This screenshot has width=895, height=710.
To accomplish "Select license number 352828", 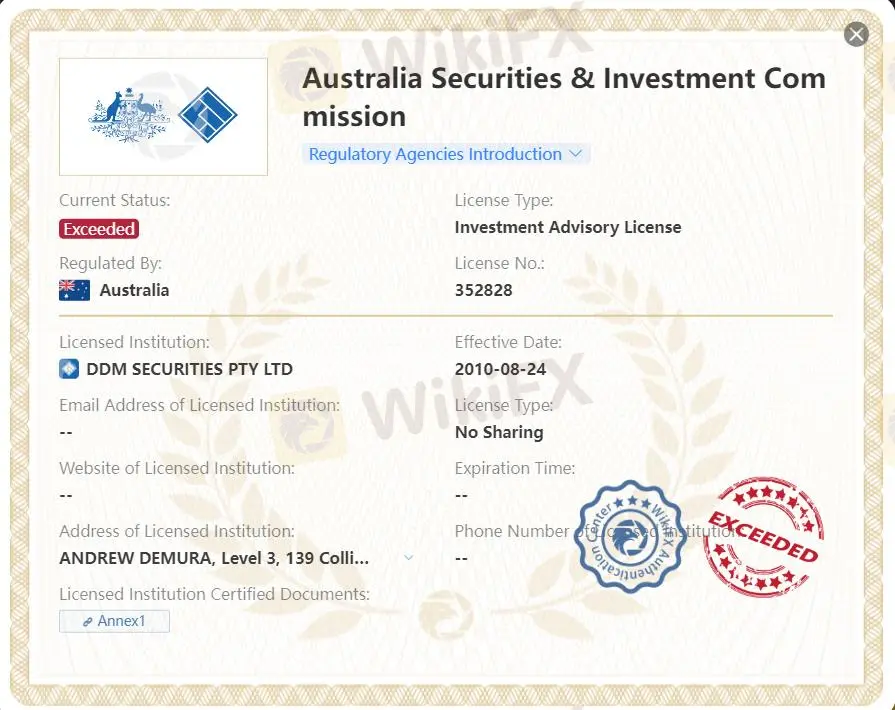I will point(482,290).
